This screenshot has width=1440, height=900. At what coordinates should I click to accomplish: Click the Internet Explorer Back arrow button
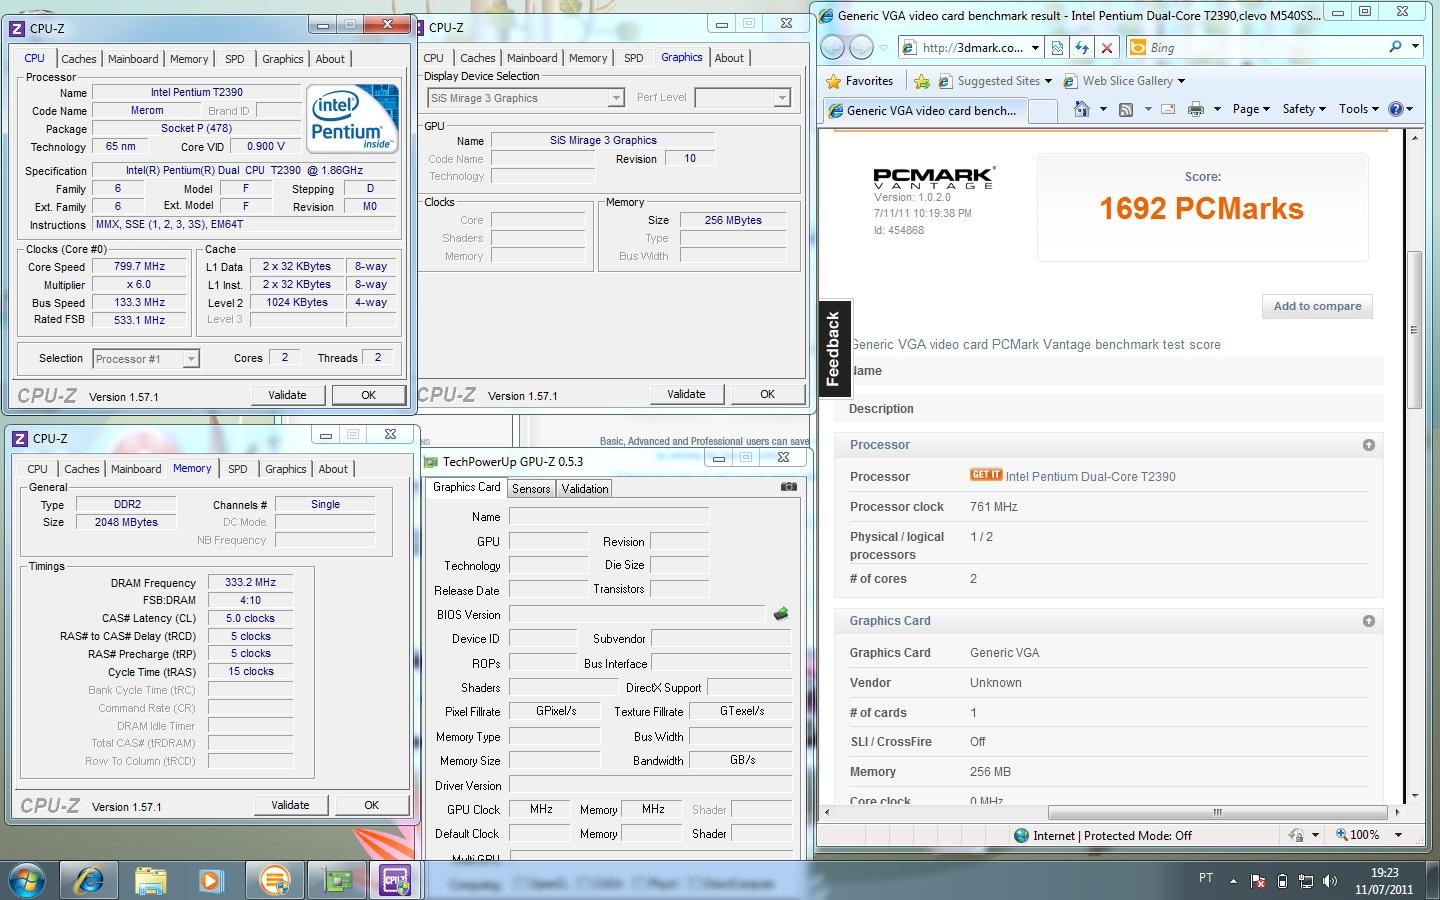pos(832,47)
